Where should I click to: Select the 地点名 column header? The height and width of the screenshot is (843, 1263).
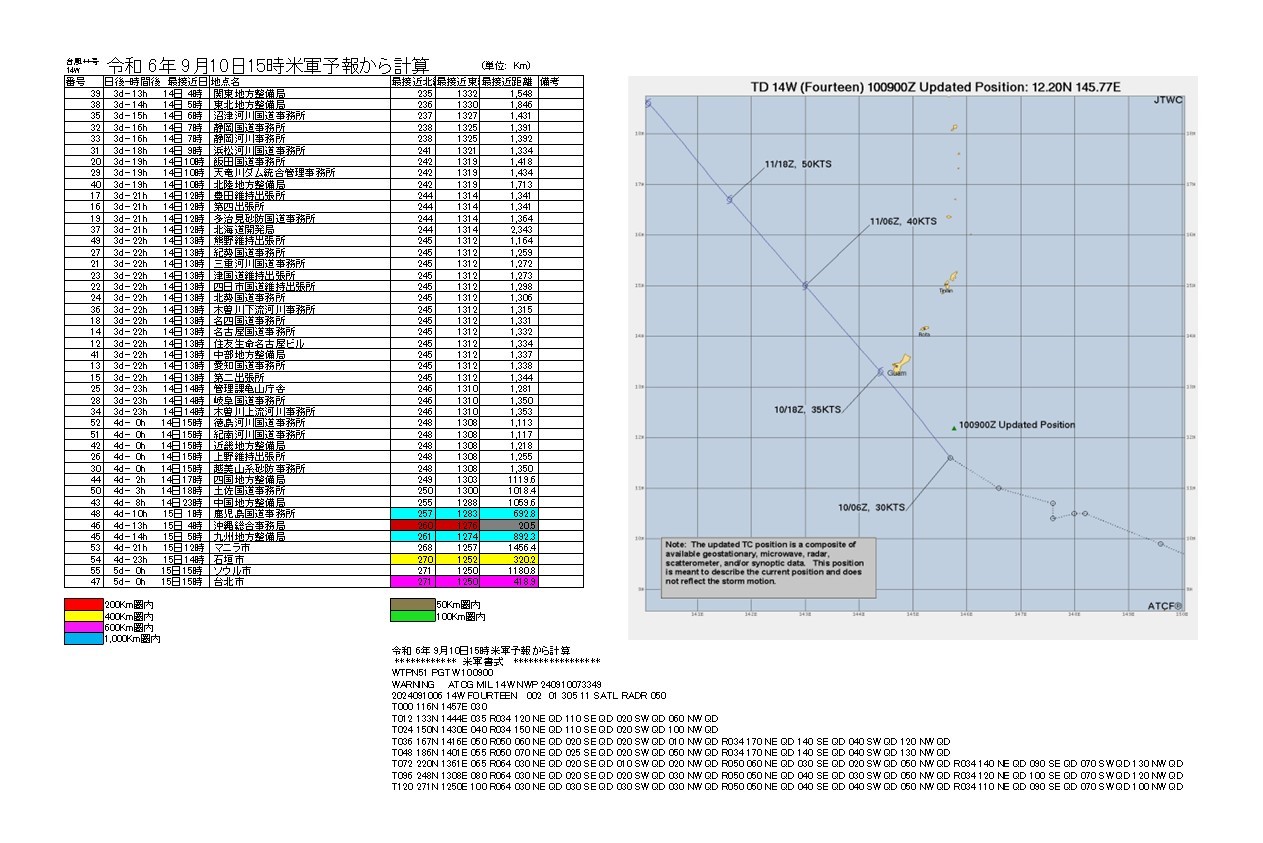tap(299, 82)
